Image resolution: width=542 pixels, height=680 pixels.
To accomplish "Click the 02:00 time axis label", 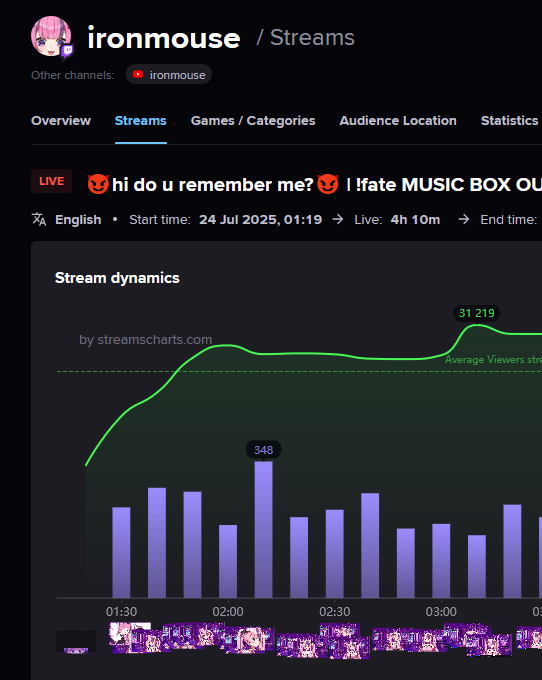I will pyautogui.click(x=228, y=612).
